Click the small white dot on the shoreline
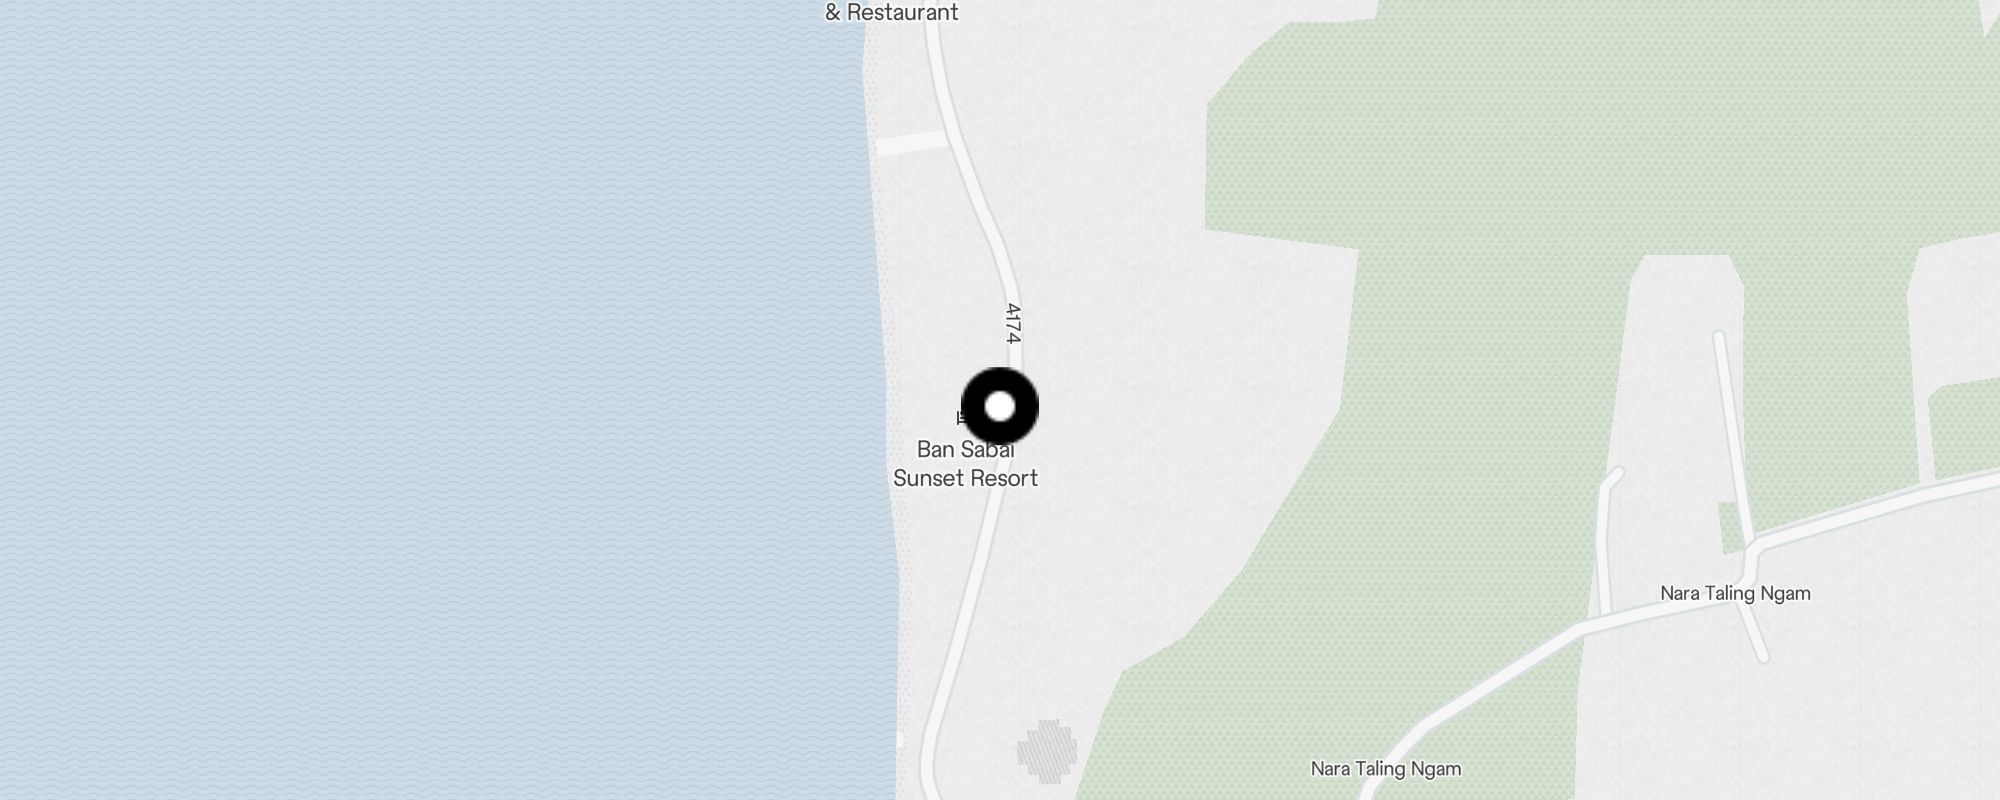The height and width of the screenshot is (800, 2000). click(899, 740)
